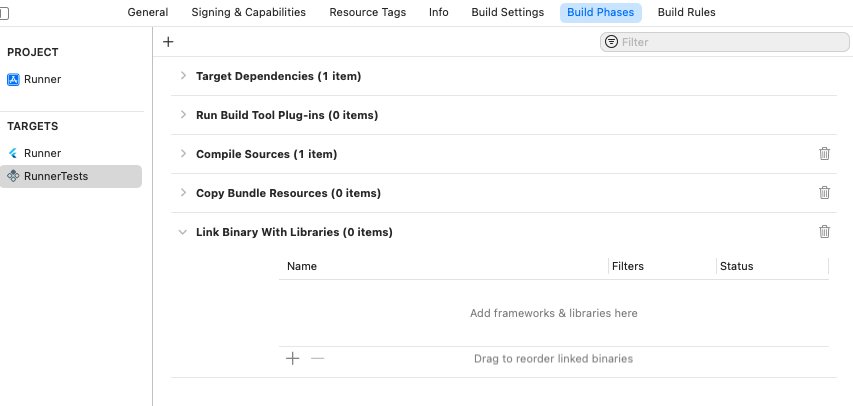
Task: Click the filter icon in search field
Action: coord(611,42)
